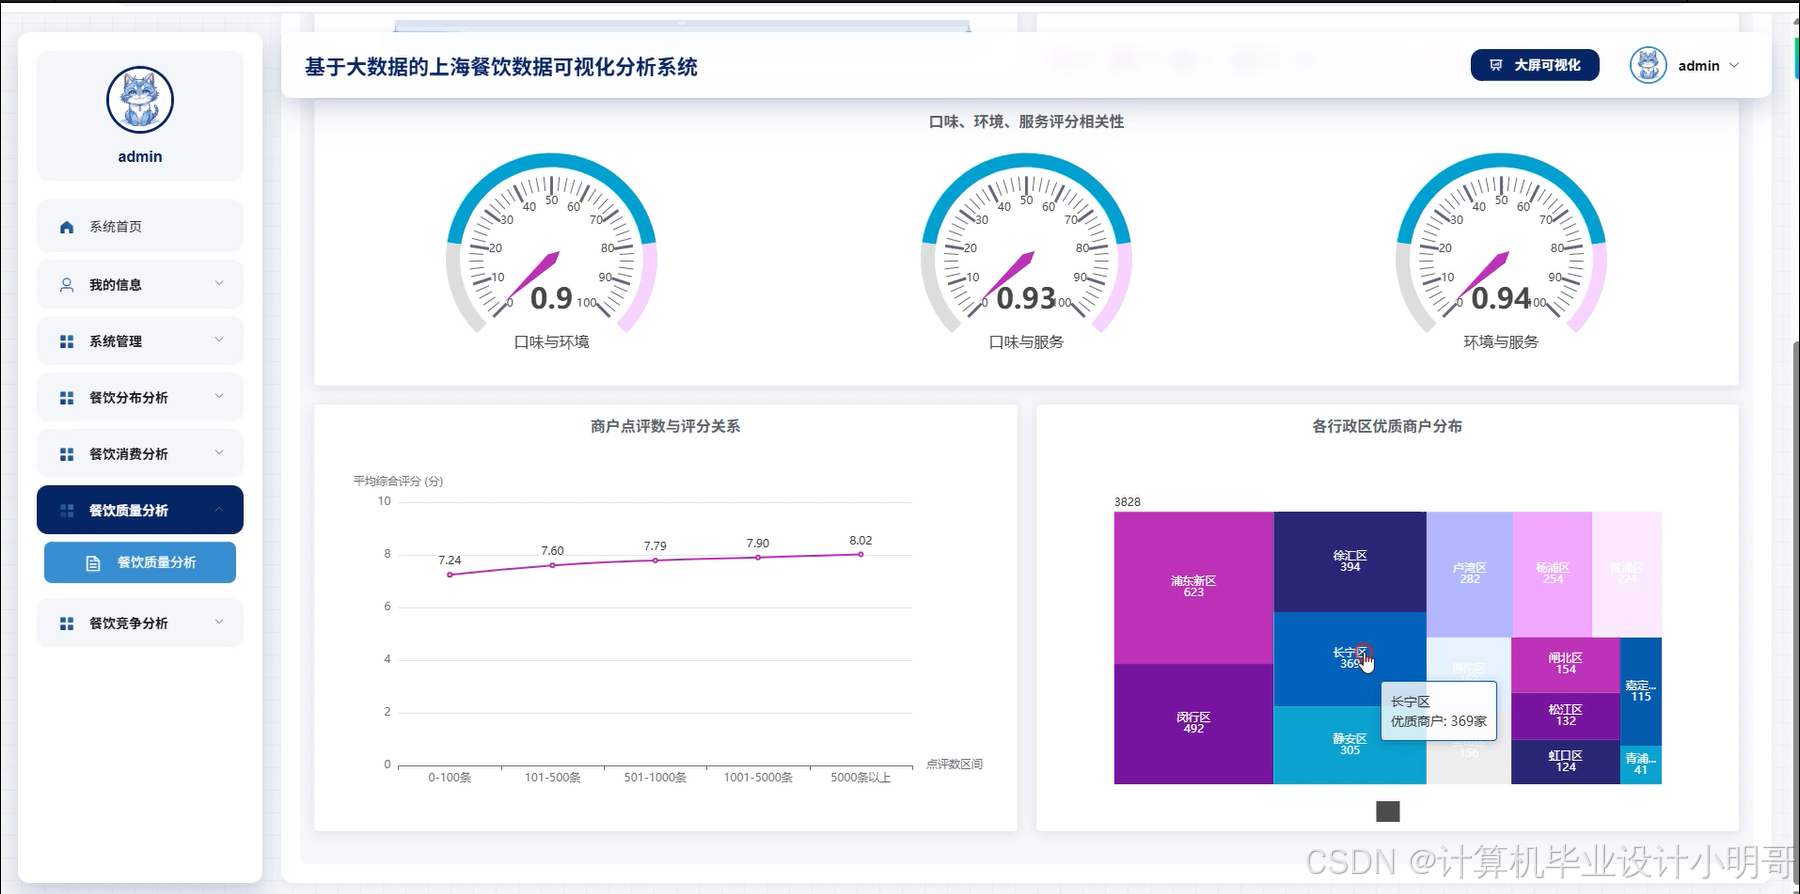This screenshot has height=894, width=1800.
Task: Click the grid icon in the active 餐饮质量分析 menu
Action: point(67,511)
